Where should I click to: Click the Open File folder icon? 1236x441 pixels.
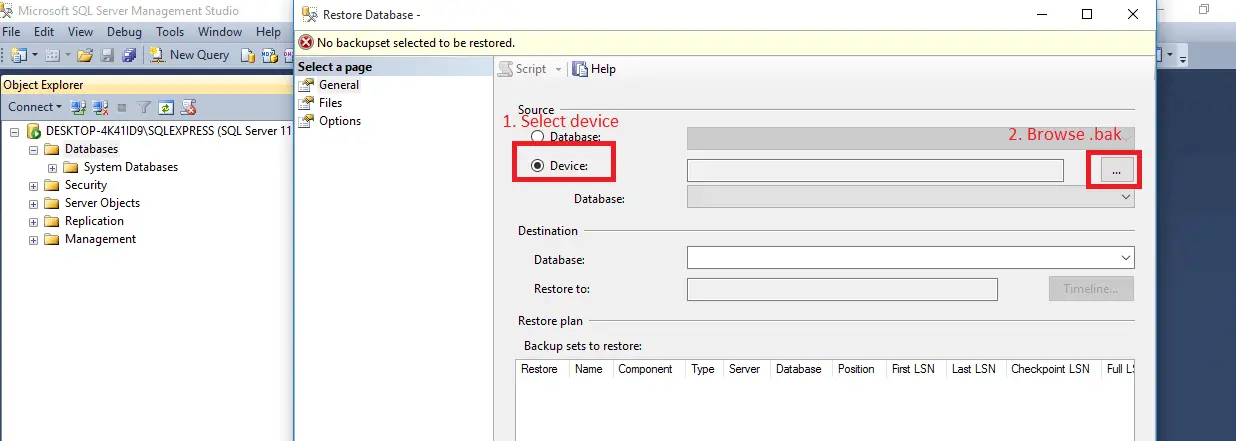[x=85, y=55]
